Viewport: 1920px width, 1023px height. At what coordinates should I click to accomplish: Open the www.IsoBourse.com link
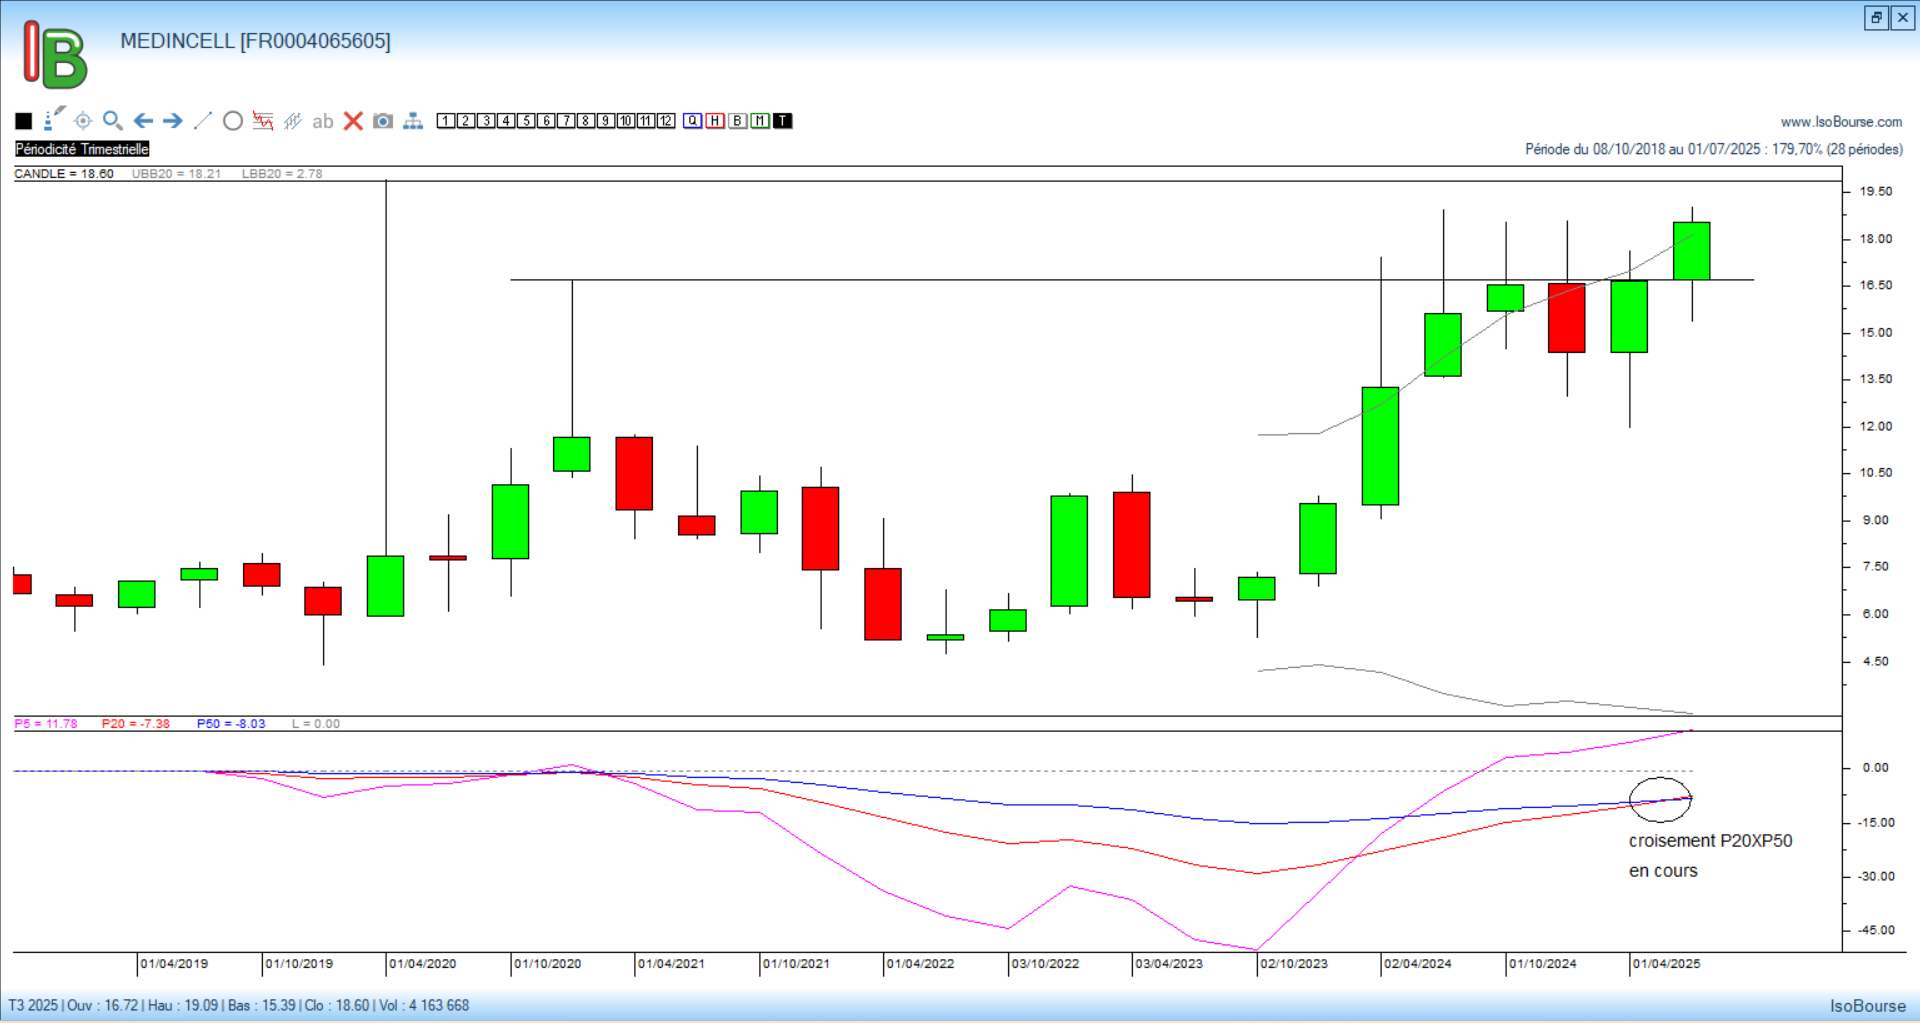pos(1841,122)
